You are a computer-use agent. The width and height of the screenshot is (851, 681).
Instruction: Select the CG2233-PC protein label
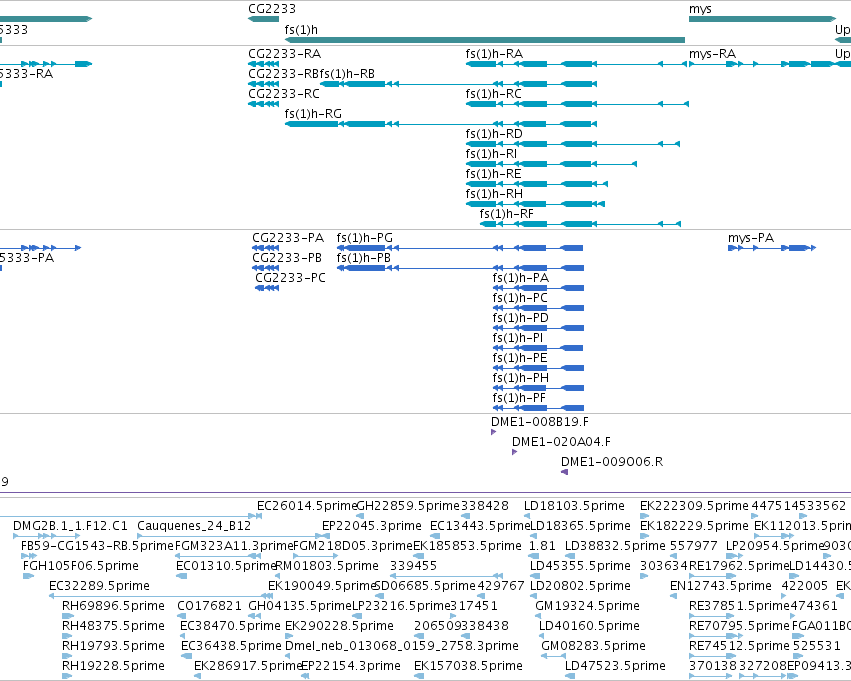pos(290,278)
